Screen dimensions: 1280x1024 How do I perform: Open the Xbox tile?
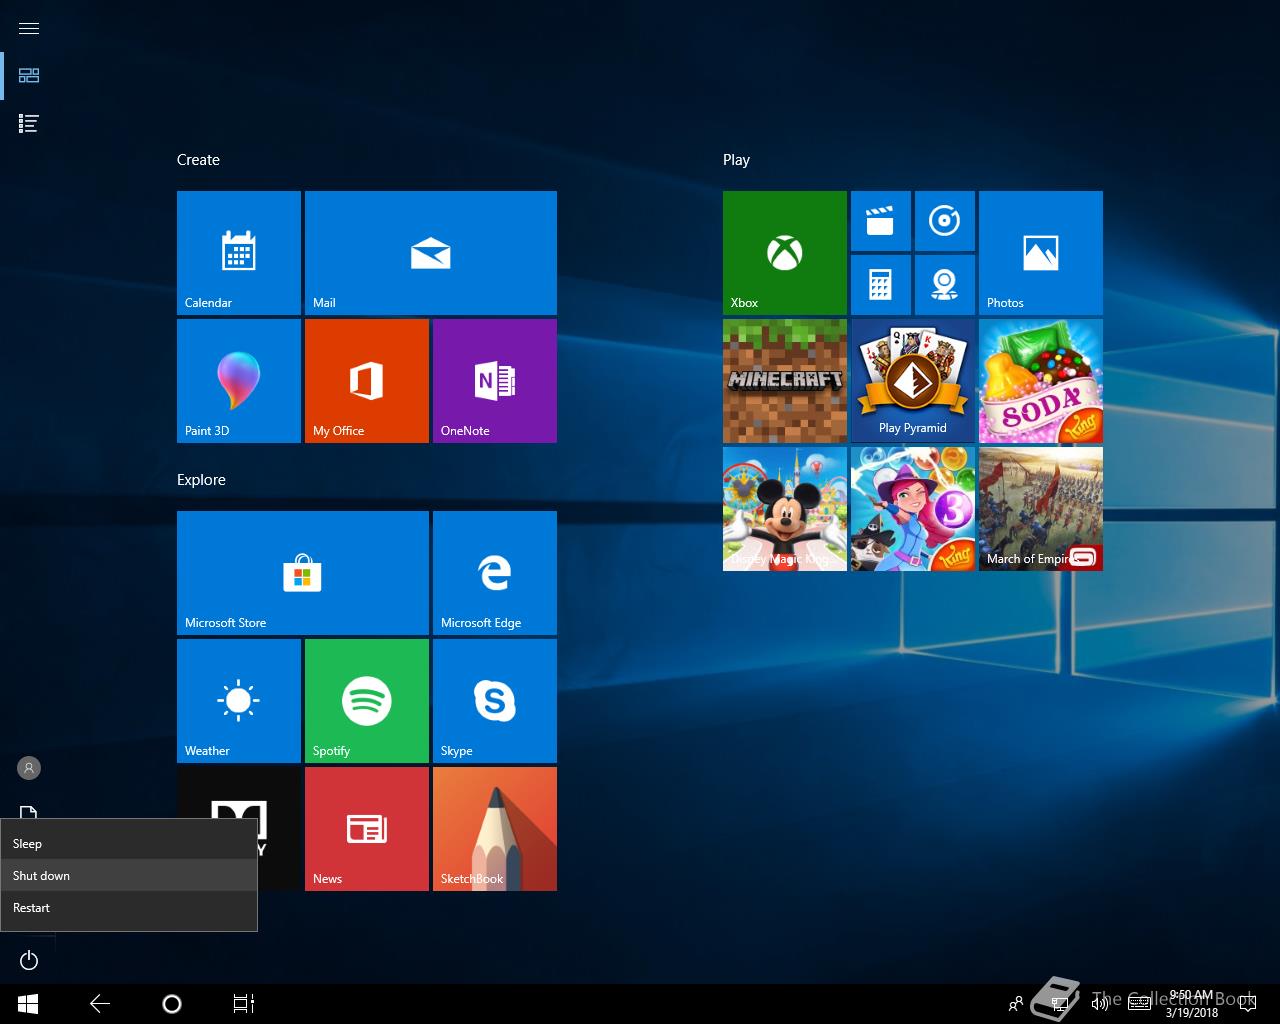tap(785, 253)
